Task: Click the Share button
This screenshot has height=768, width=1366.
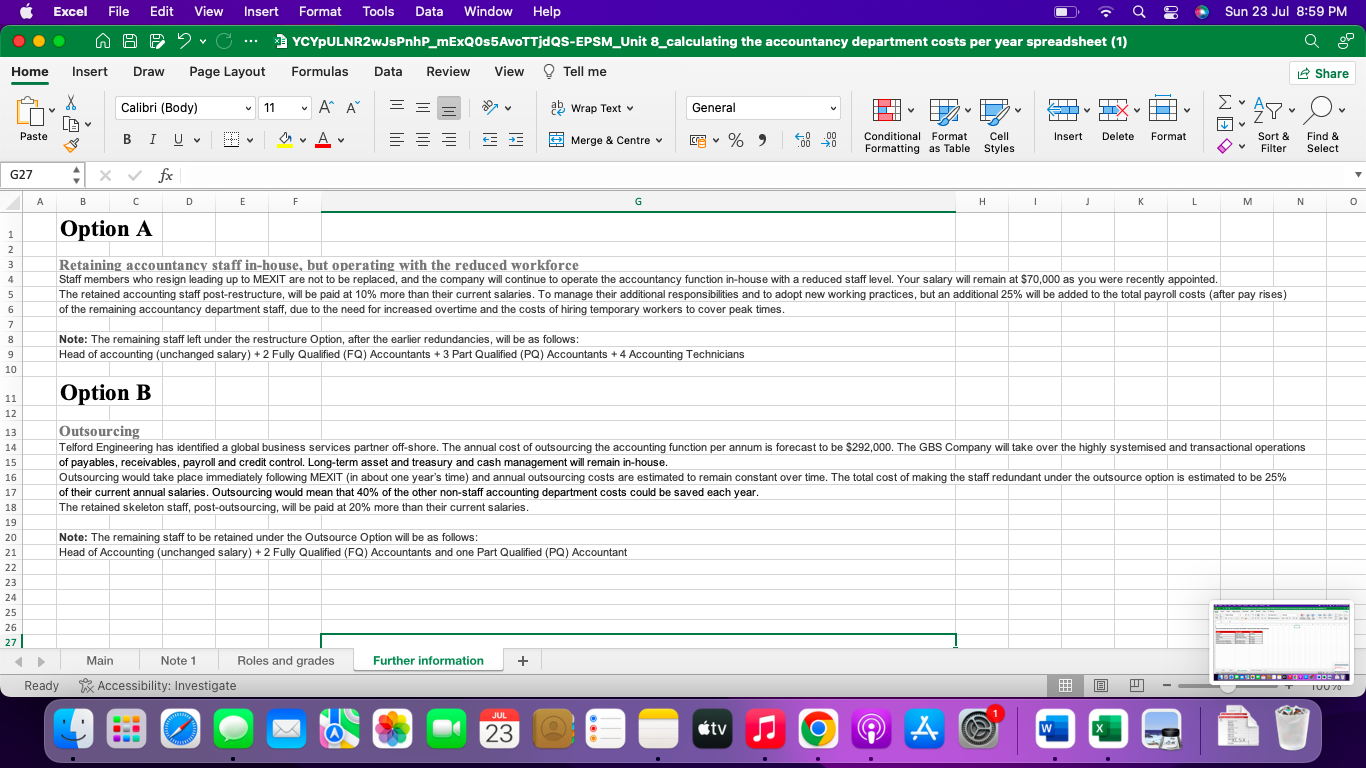Action: coord(1322,73)
